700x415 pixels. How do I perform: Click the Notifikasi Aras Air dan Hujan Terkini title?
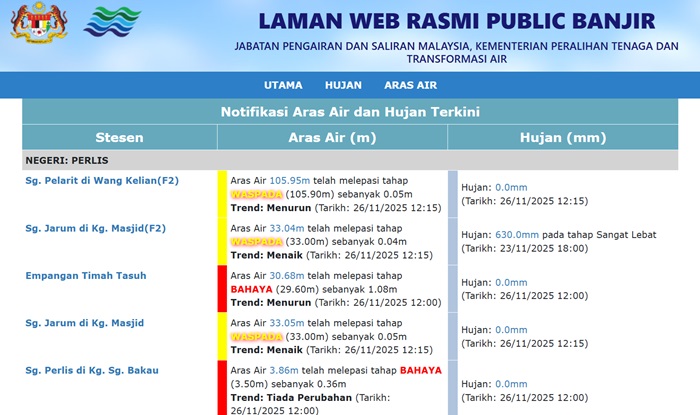click(350, 112)
